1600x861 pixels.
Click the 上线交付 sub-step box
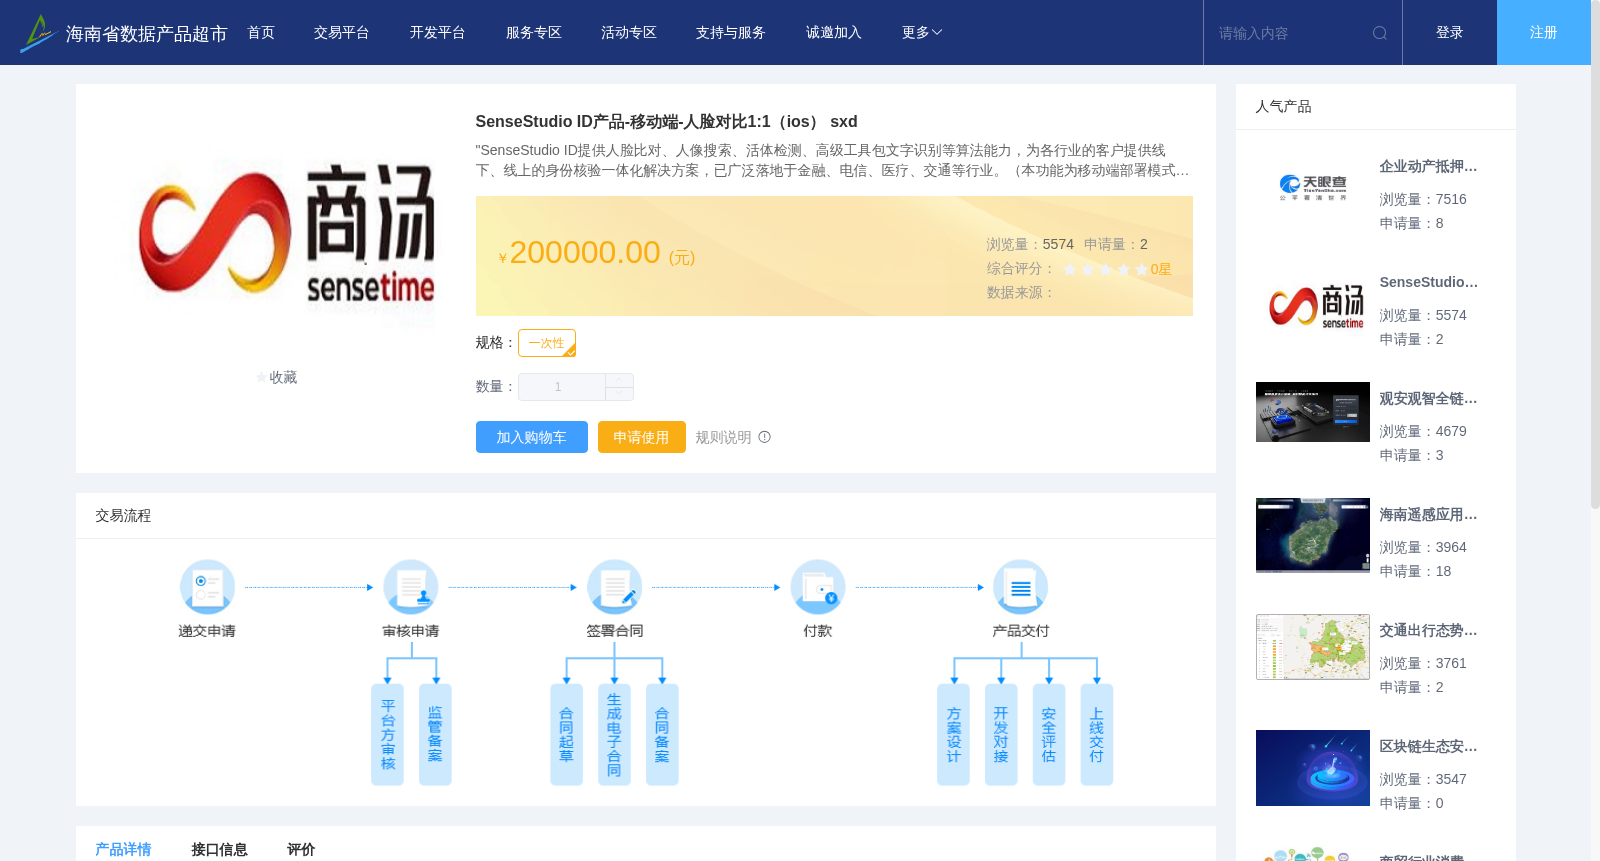coord(1097,735)
